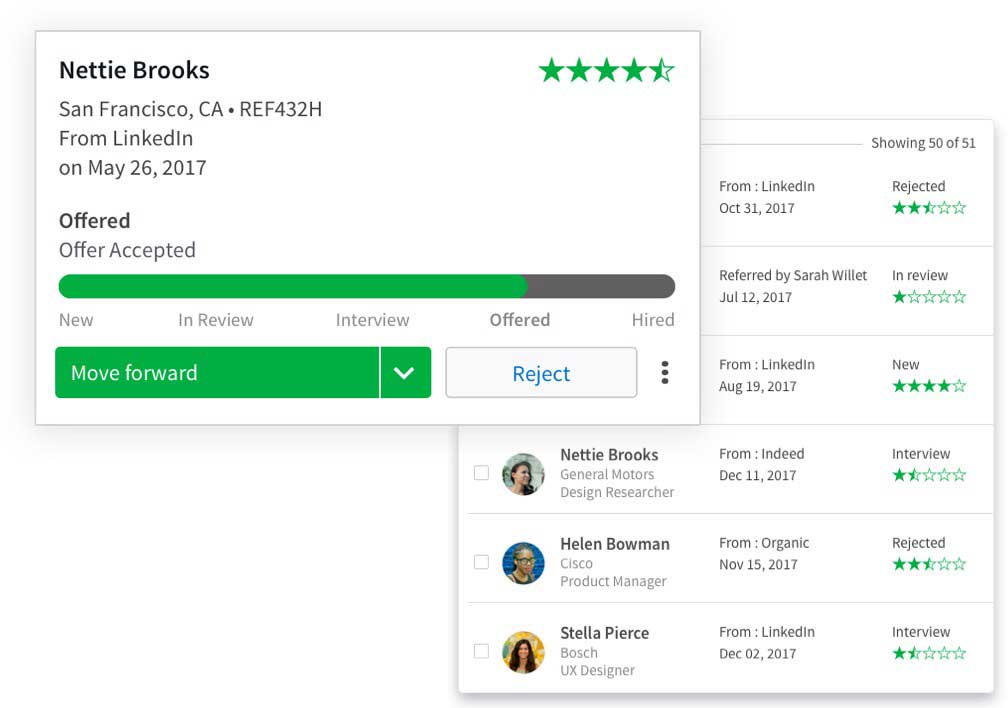Click four-star rating on Aug 19 row
1008x708 pixels.
pos(928,386)
